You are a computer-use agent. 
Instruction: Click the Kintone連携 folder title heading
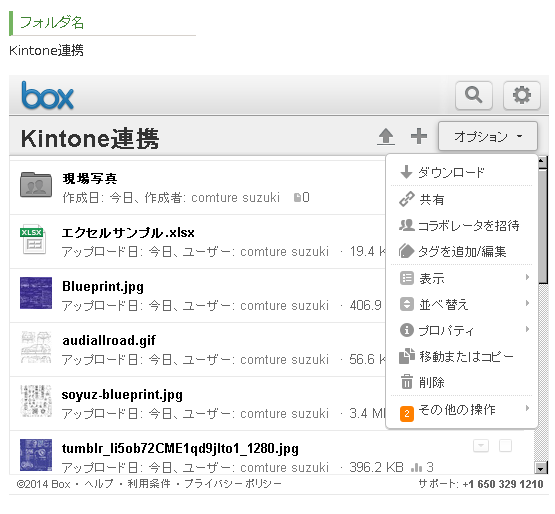tap(90, 138)
